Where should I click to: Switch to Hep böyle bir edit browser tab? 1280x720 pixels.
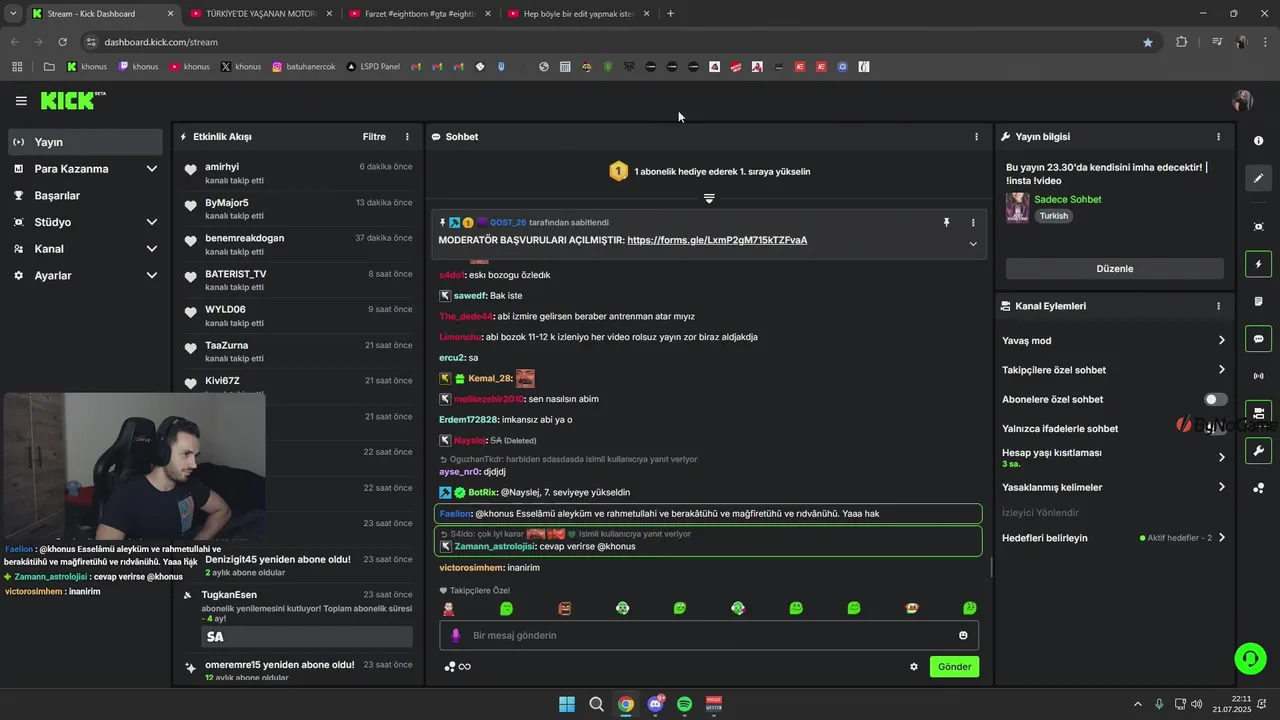click(x=578, y=14)
